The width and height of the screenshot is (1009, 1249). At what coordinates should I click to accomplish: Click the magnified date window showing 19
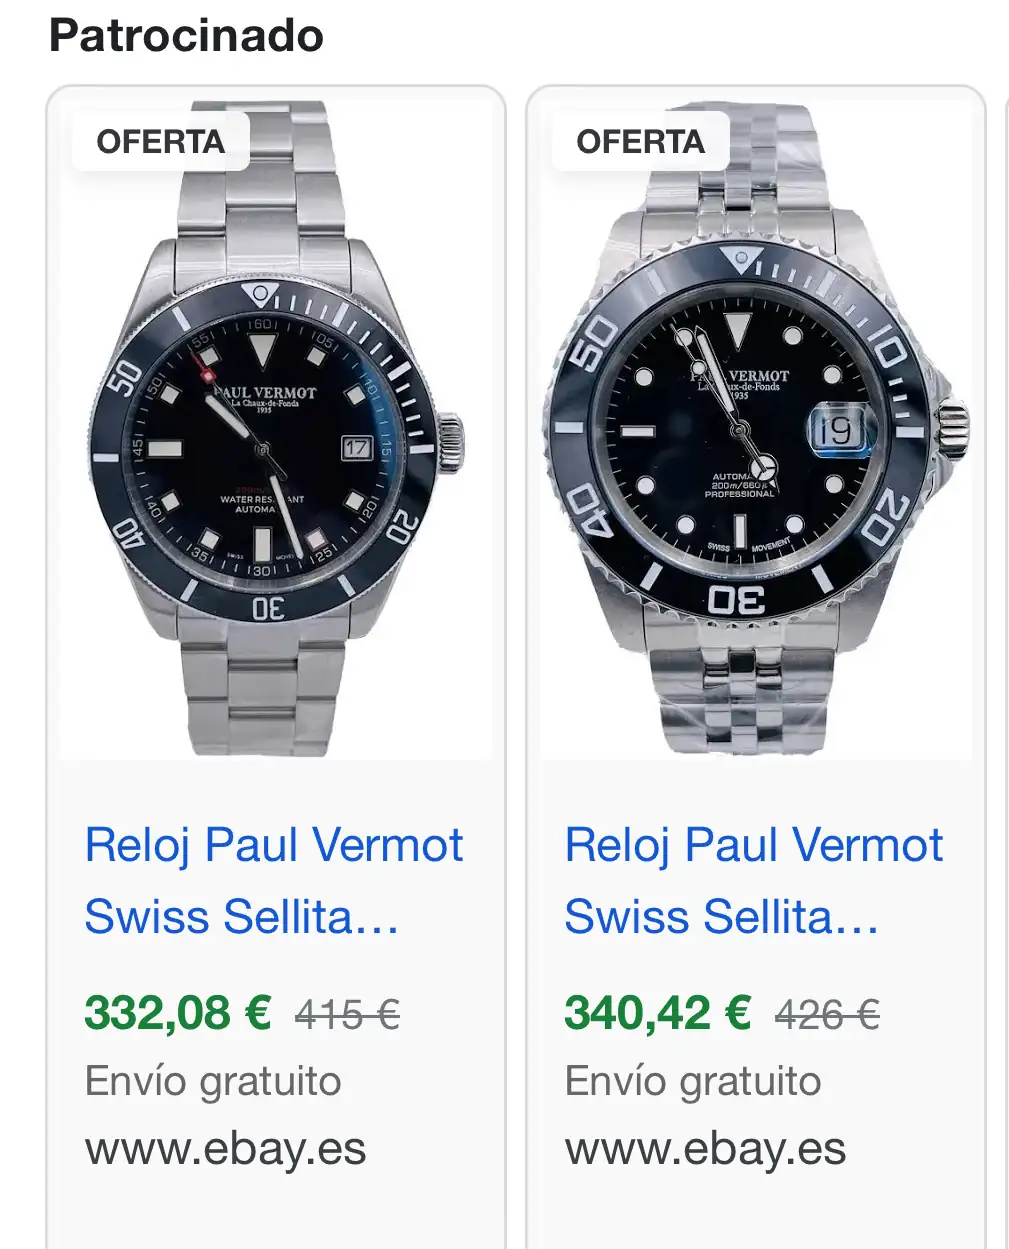836,431
